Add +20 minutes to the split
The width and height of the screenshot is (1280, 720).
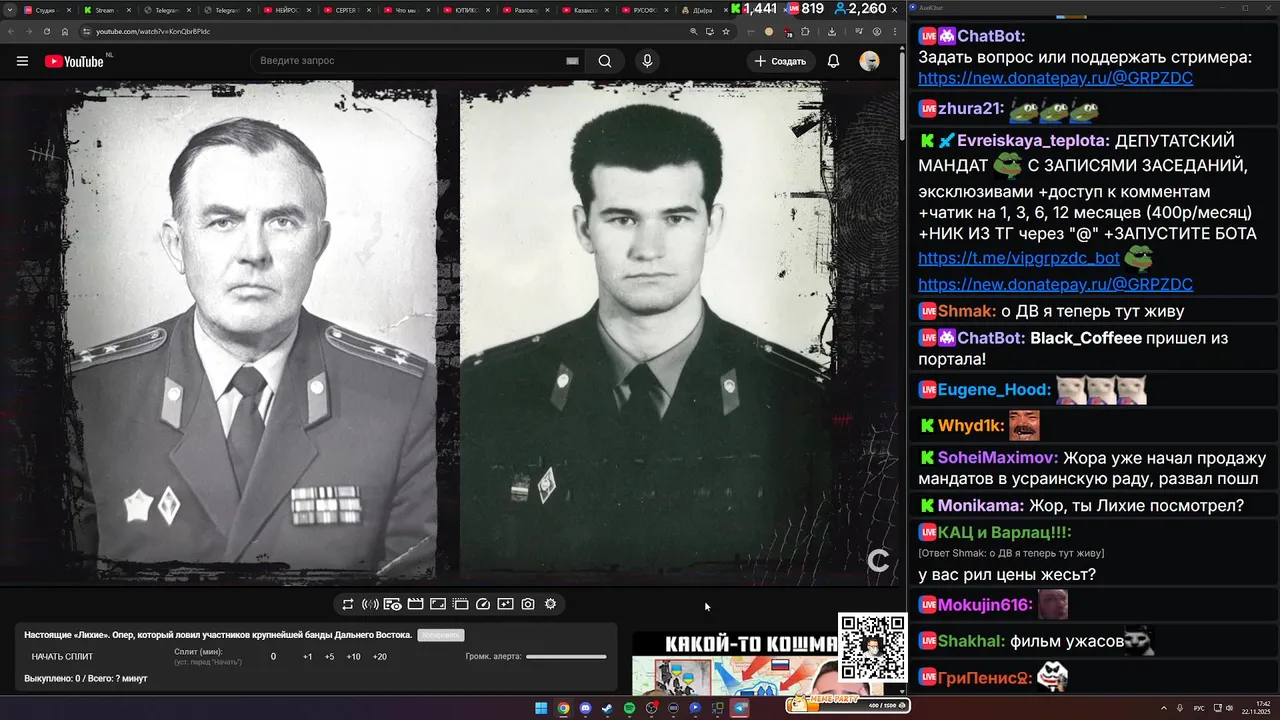[379, 657]
